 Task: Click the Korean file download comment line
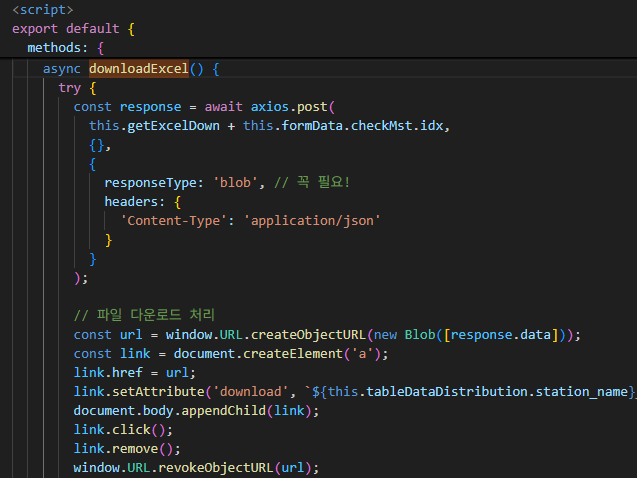144,315
